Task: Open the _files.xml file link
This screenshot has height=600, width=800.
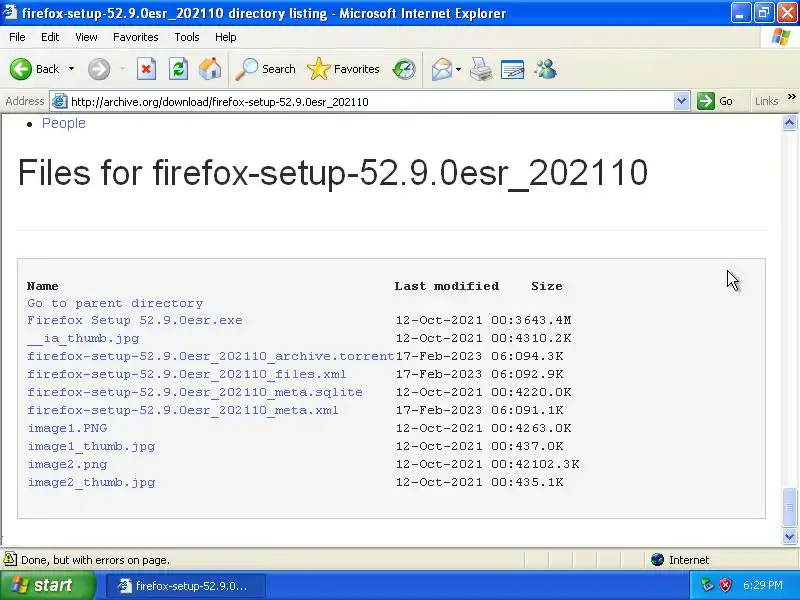Action: point(187,374)
